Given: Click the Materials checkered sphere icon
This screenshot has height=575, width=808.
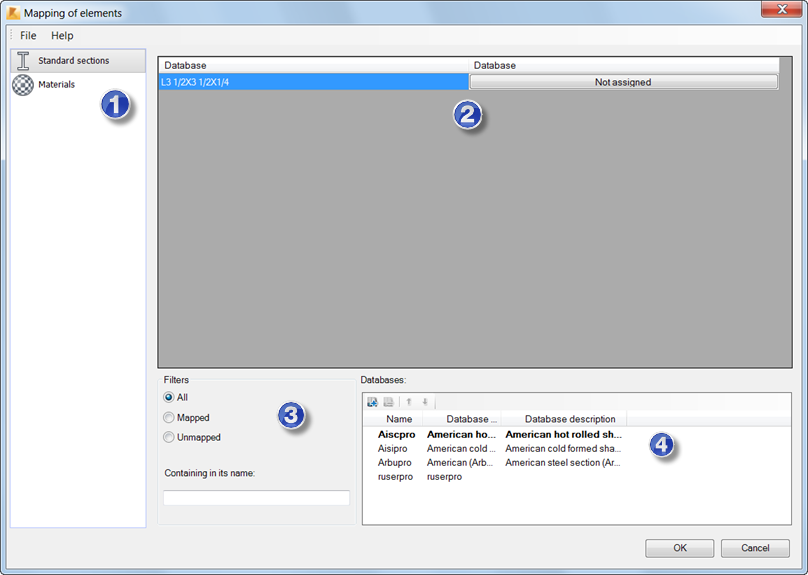Looking at the screenshot, I should [23, 85].
